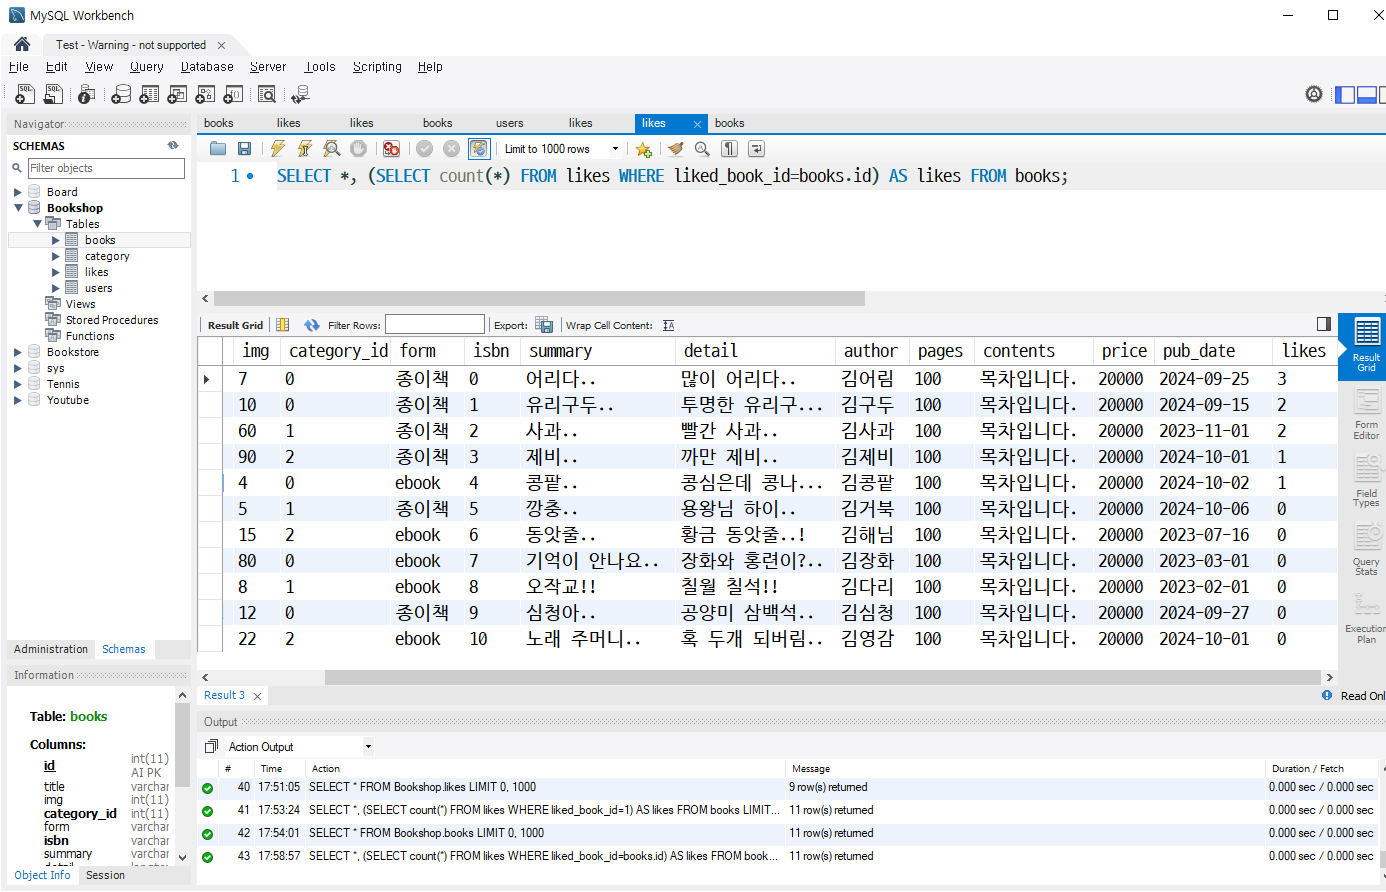Search table data icon in main toolbar
The height and width of the screenshot is (892, 1386).
(267, 94)
